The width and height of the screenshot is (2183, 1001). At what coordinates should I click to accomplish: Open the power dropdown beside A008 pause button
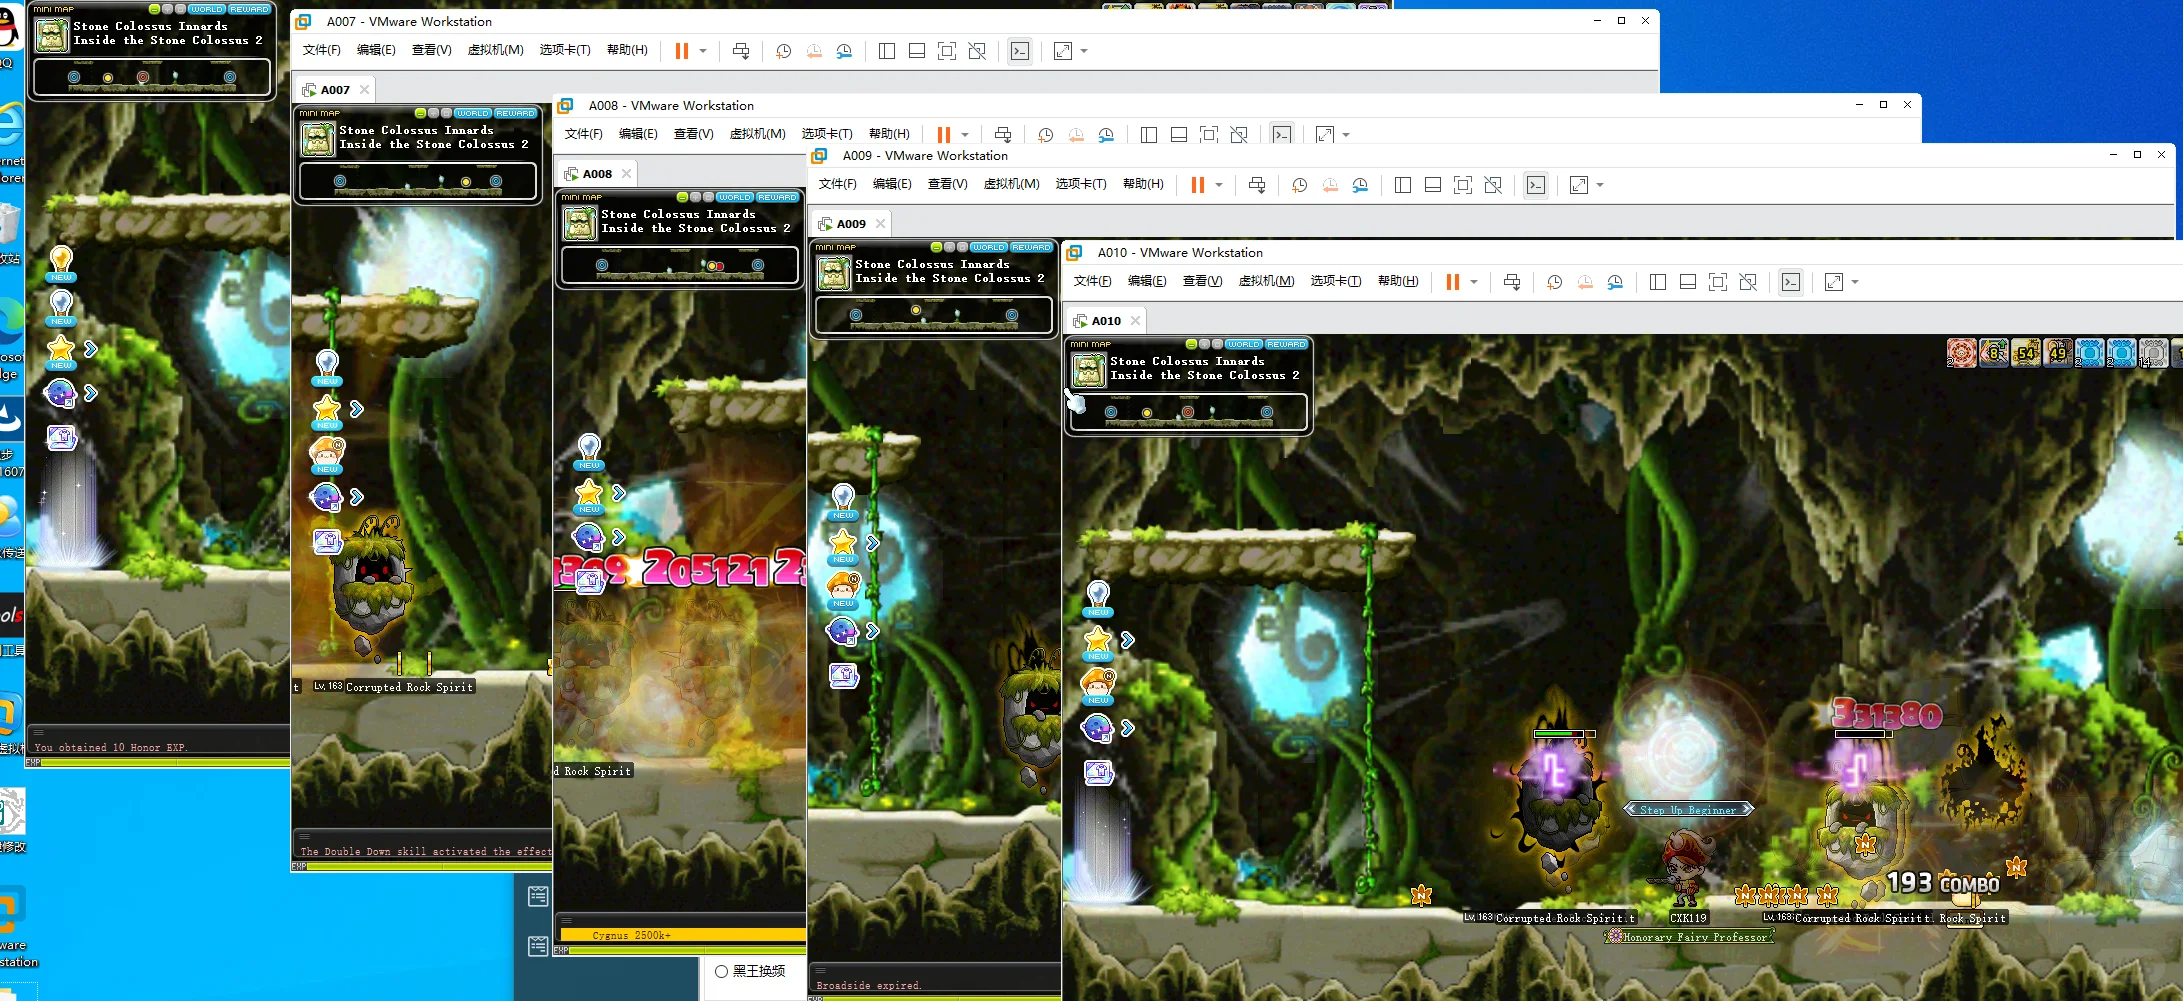[965, 135]
